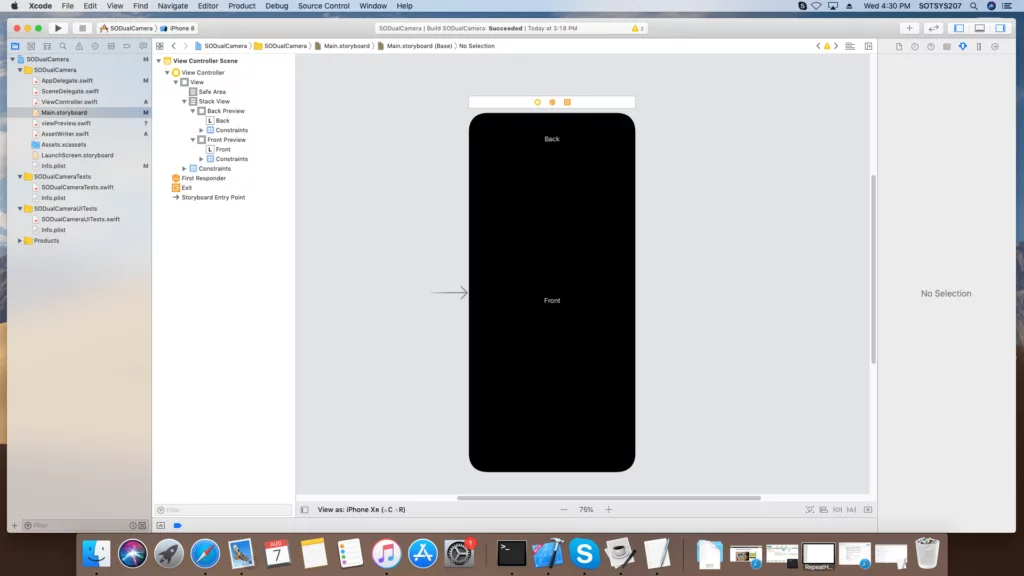Open the Connections inspector
Screen dimensions: 1024x576
point(995,46)
